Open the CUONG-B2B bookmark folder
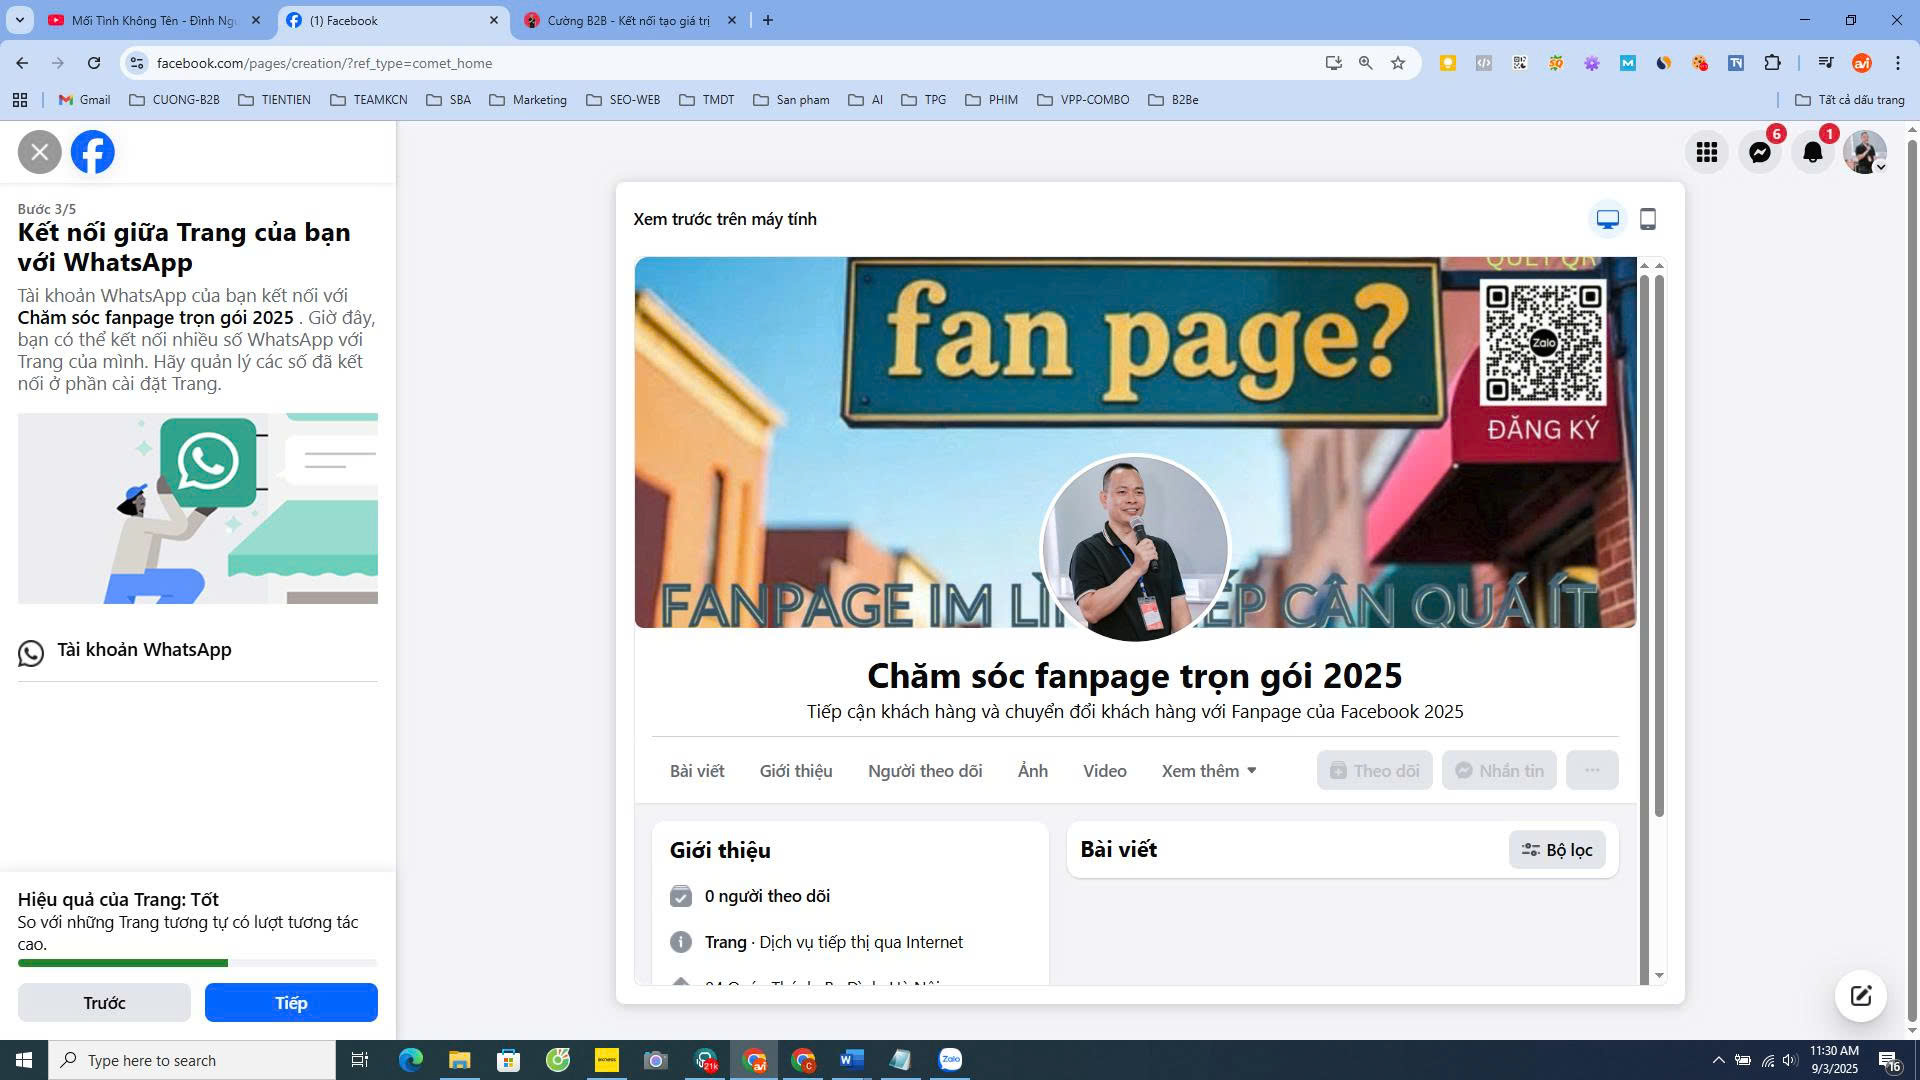The width and height of the screenshot is (1920, 1080). (x=175, y=100)
